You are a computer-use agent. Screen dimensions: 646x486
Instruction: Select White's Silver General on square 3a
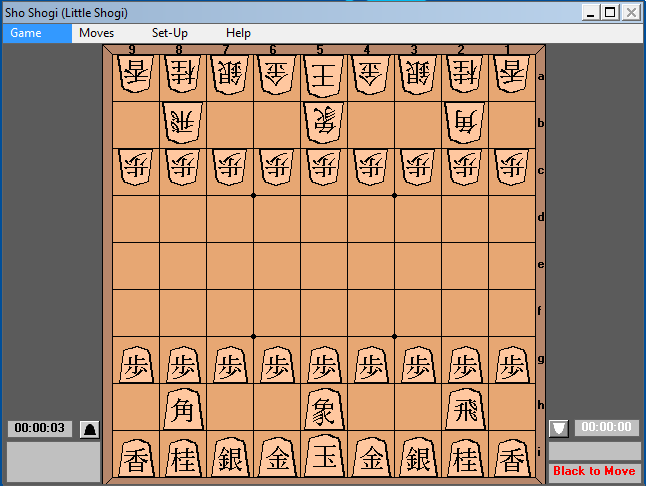418,75
